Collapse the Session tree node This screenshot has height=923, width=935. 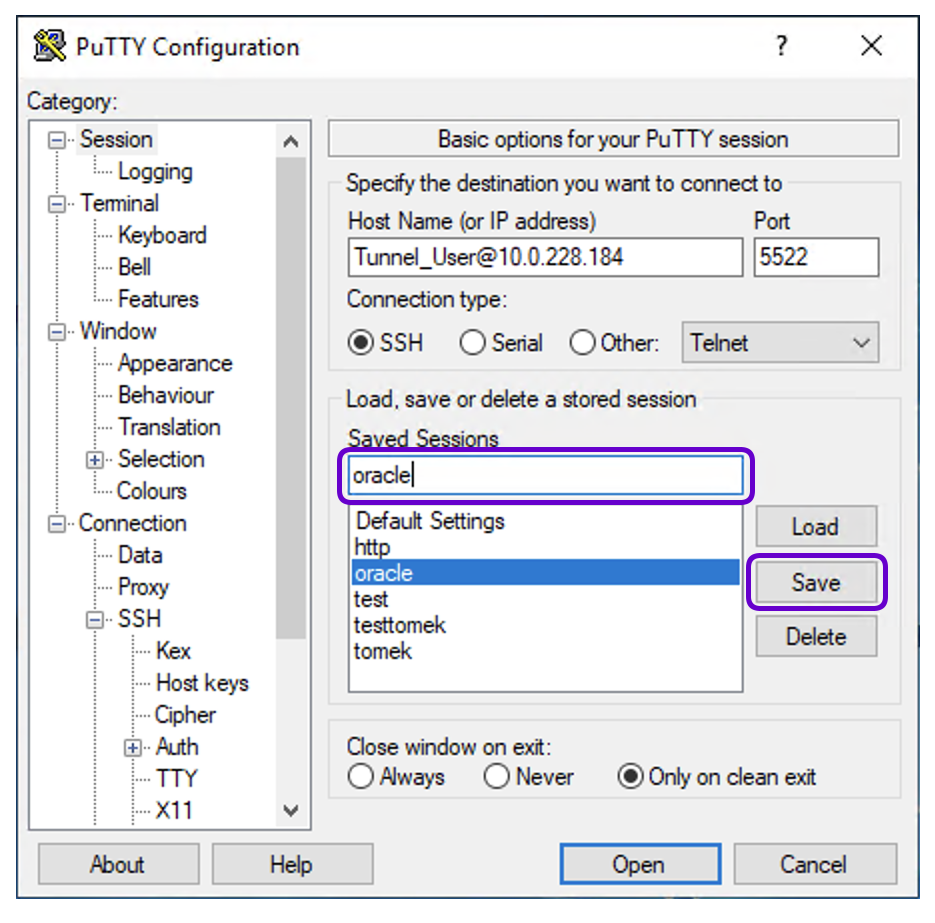[x=58, y=140]
